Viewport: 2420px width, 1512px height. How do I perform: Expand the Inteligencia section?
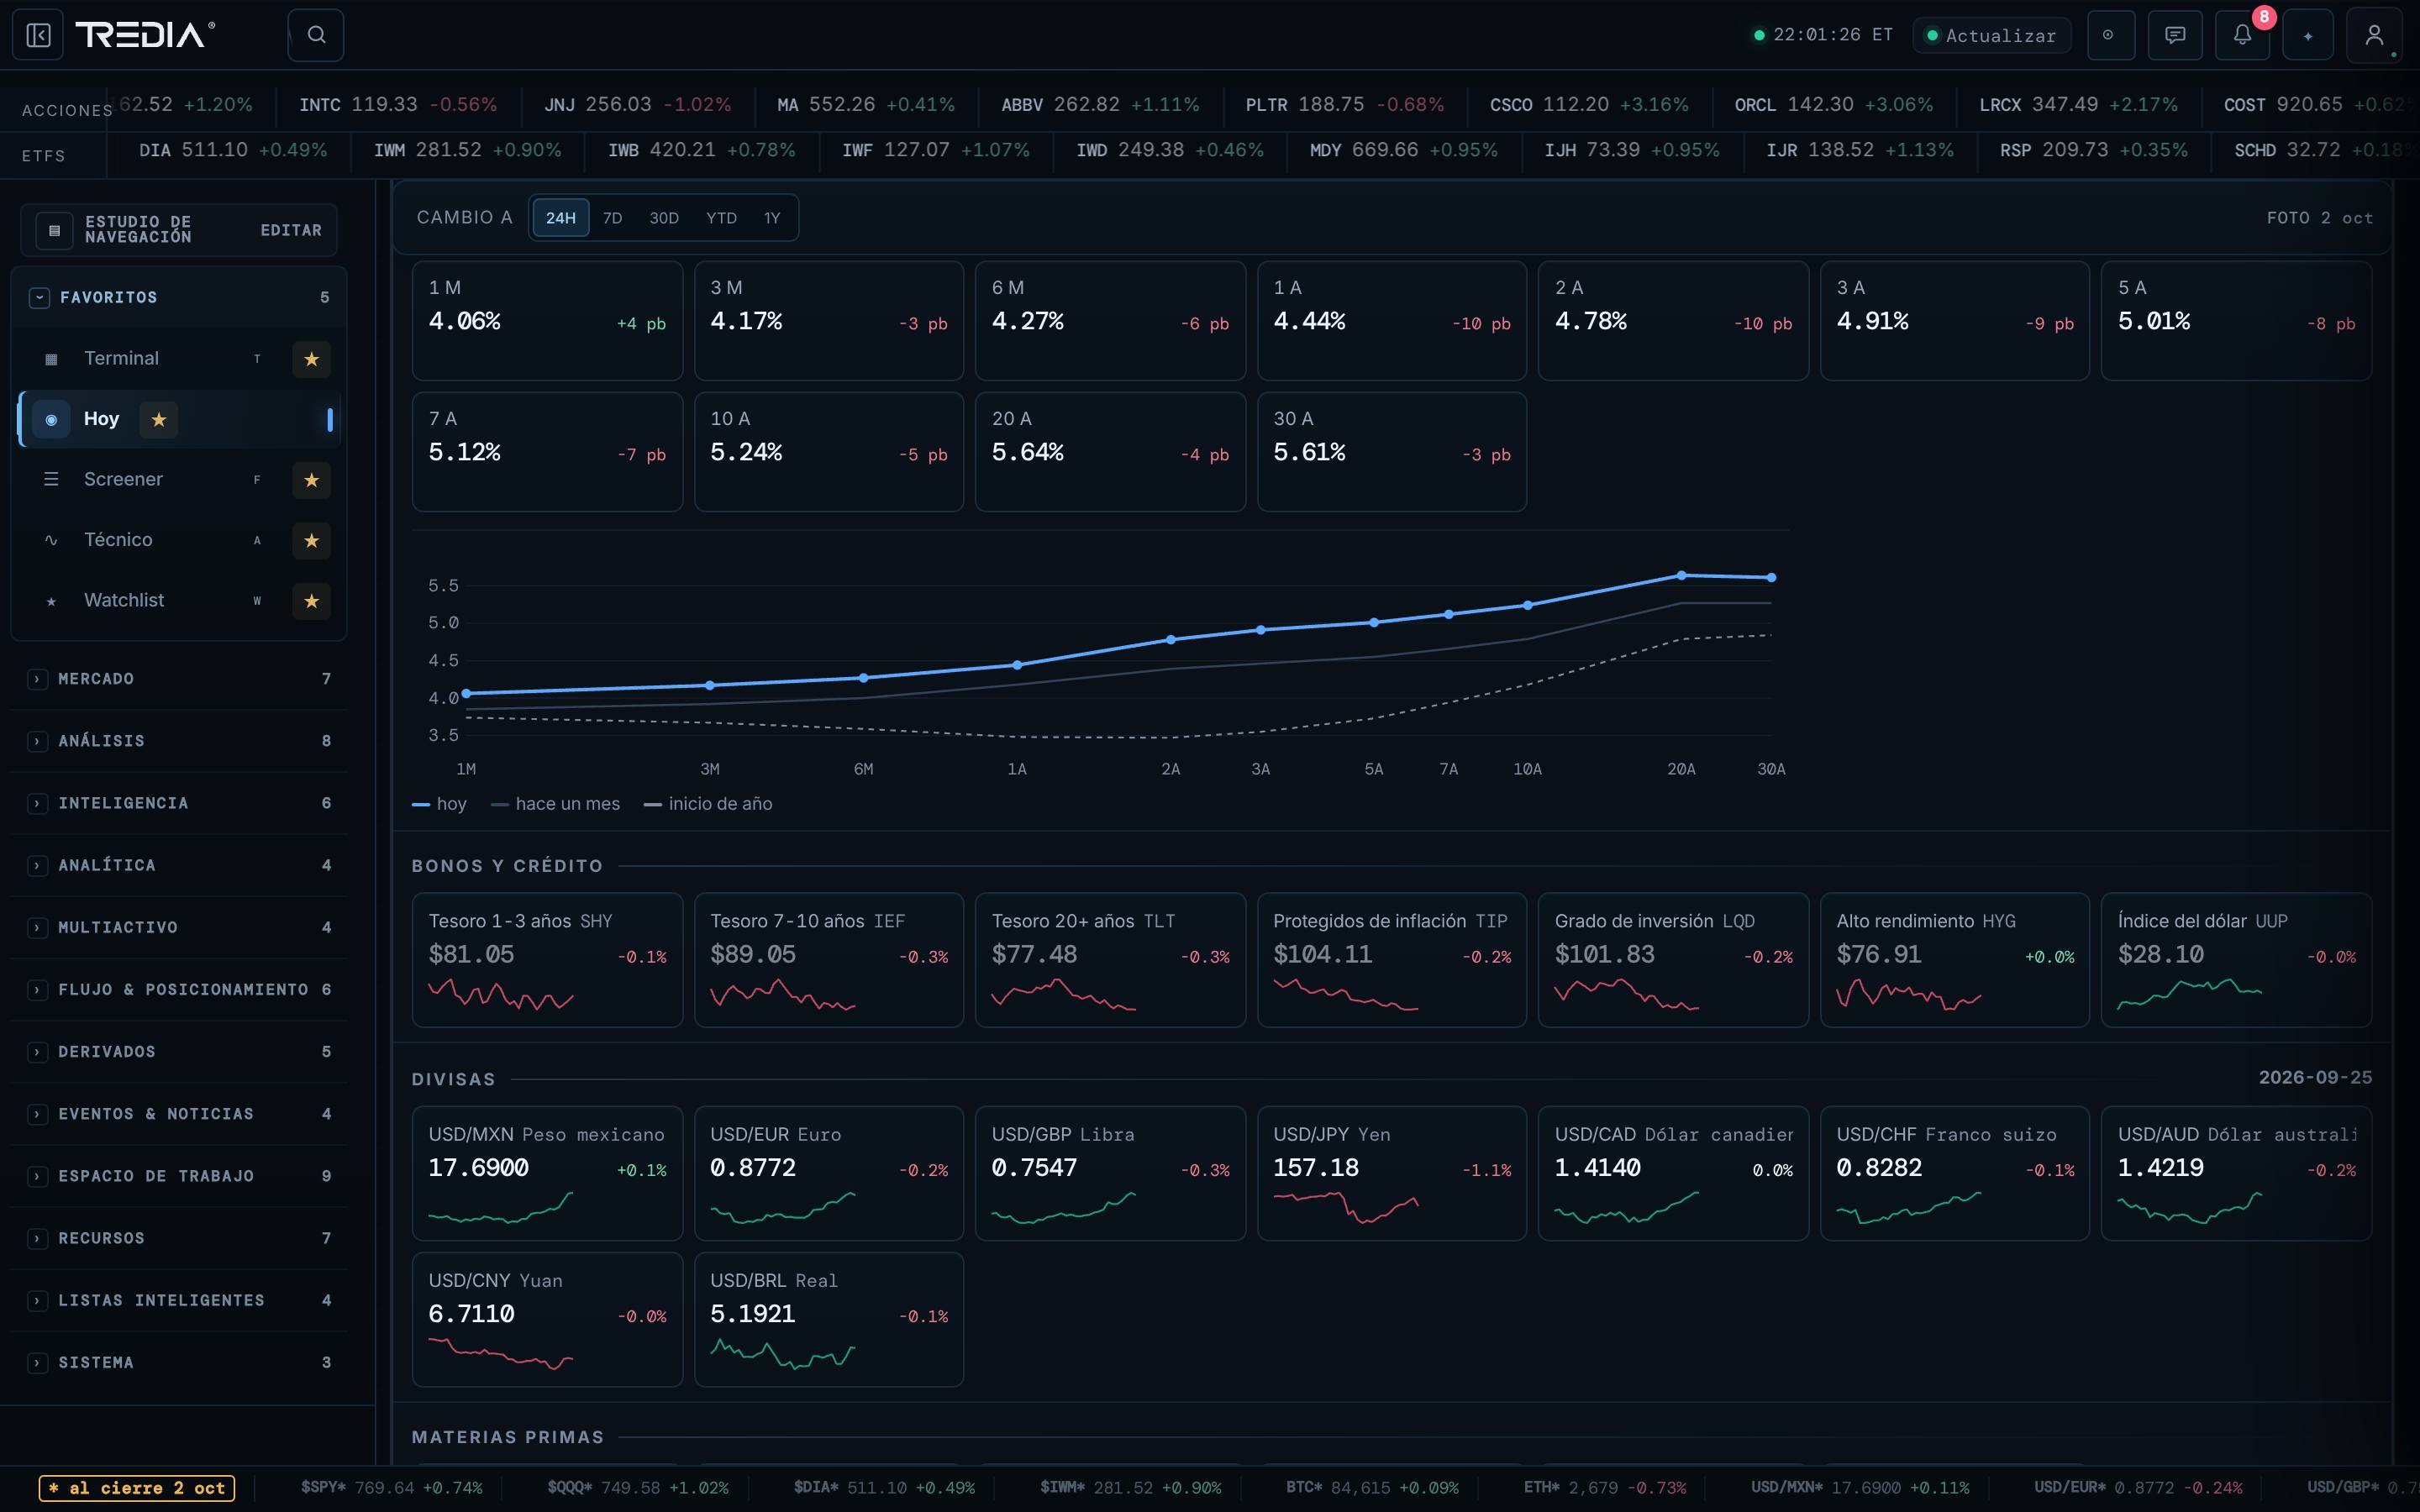pos(180,803)
